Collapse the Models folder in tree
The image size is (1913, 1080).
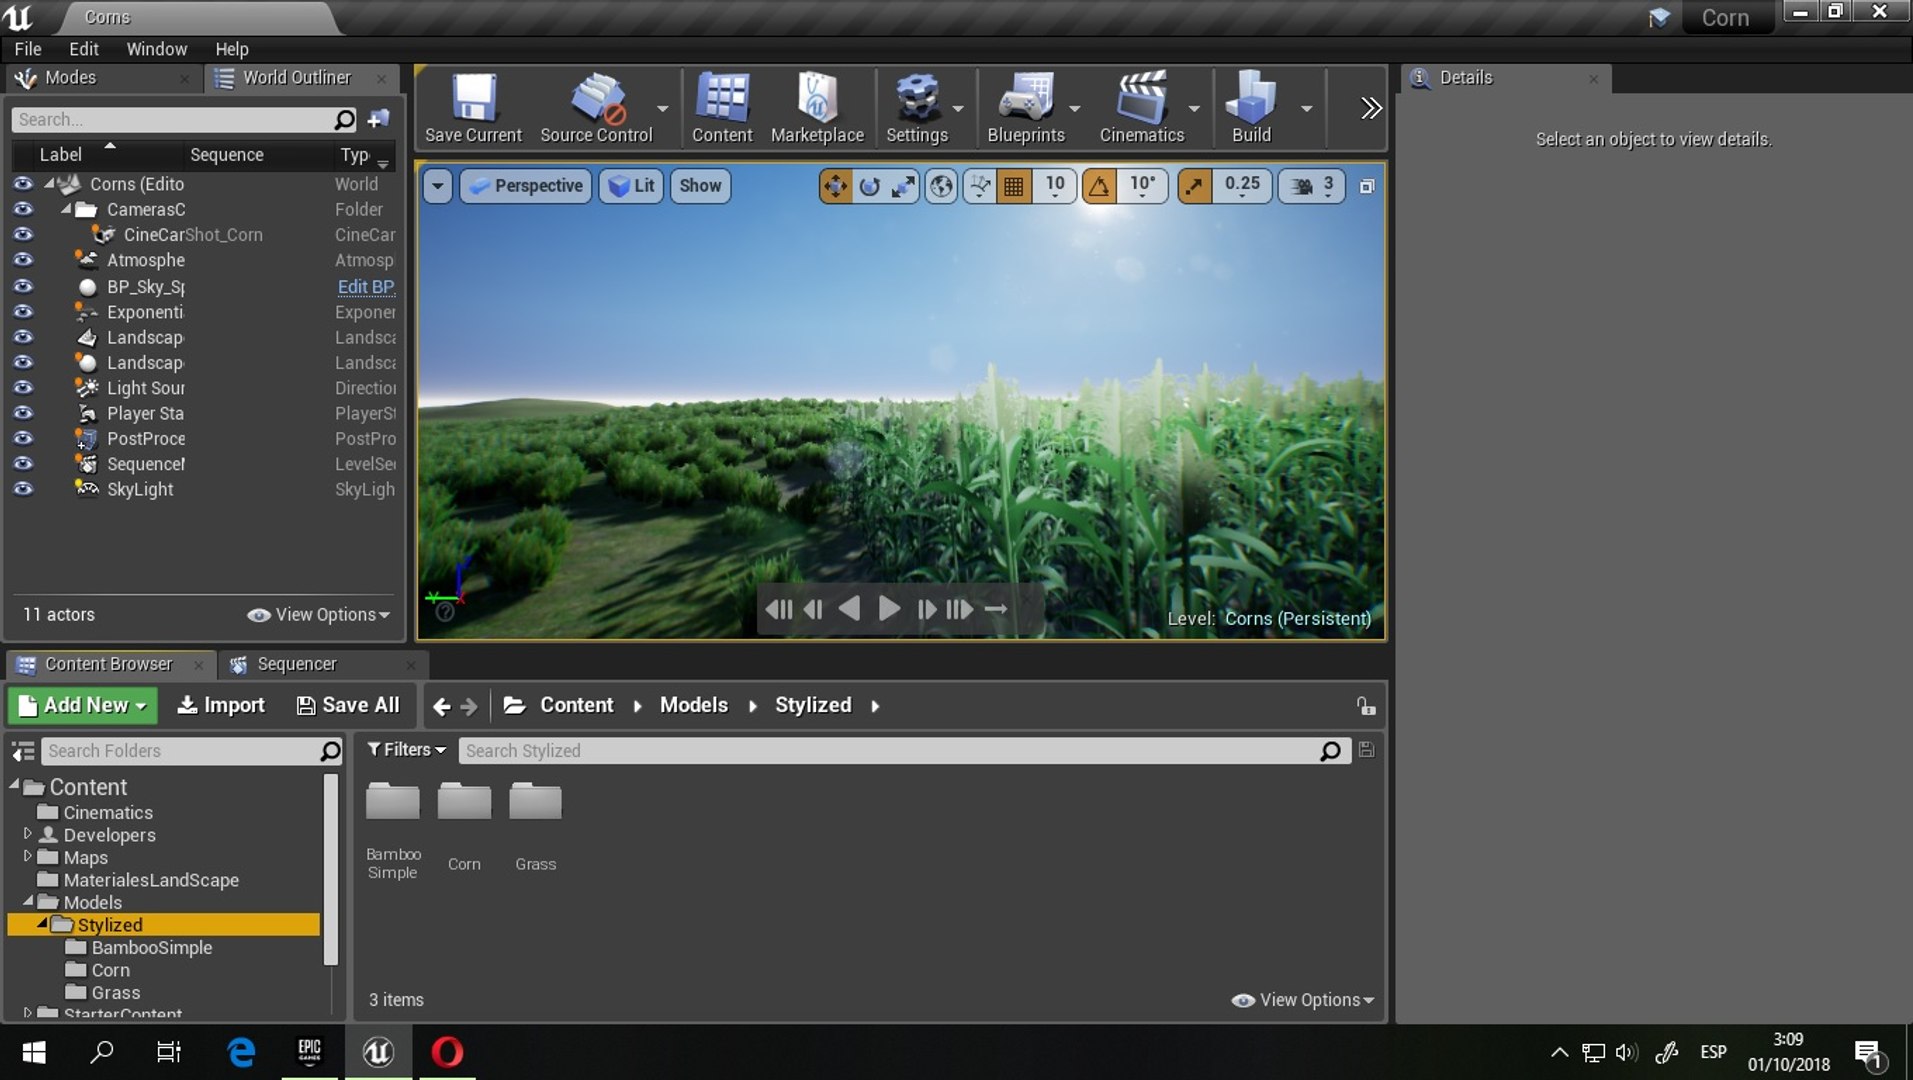point(28,901)
